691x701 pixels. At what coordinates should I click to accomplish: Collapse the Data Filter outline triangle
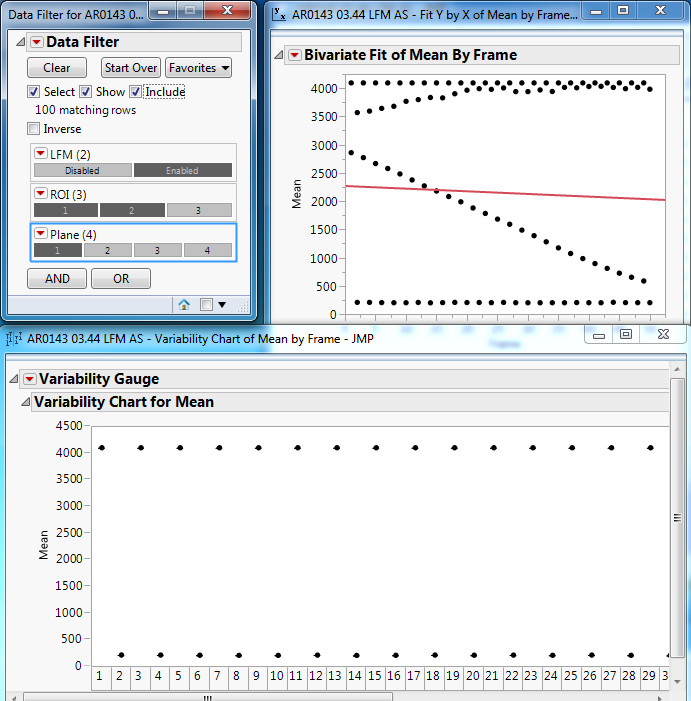tap(21, 42)
